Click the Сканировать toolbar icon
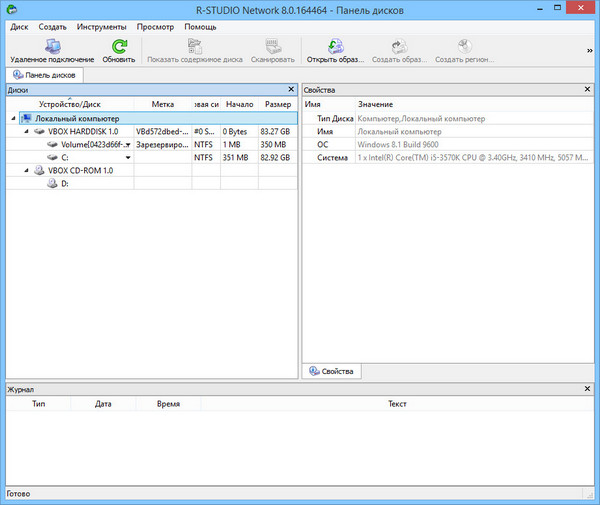Viewport: 600px width, 505px height. (272, 46)
